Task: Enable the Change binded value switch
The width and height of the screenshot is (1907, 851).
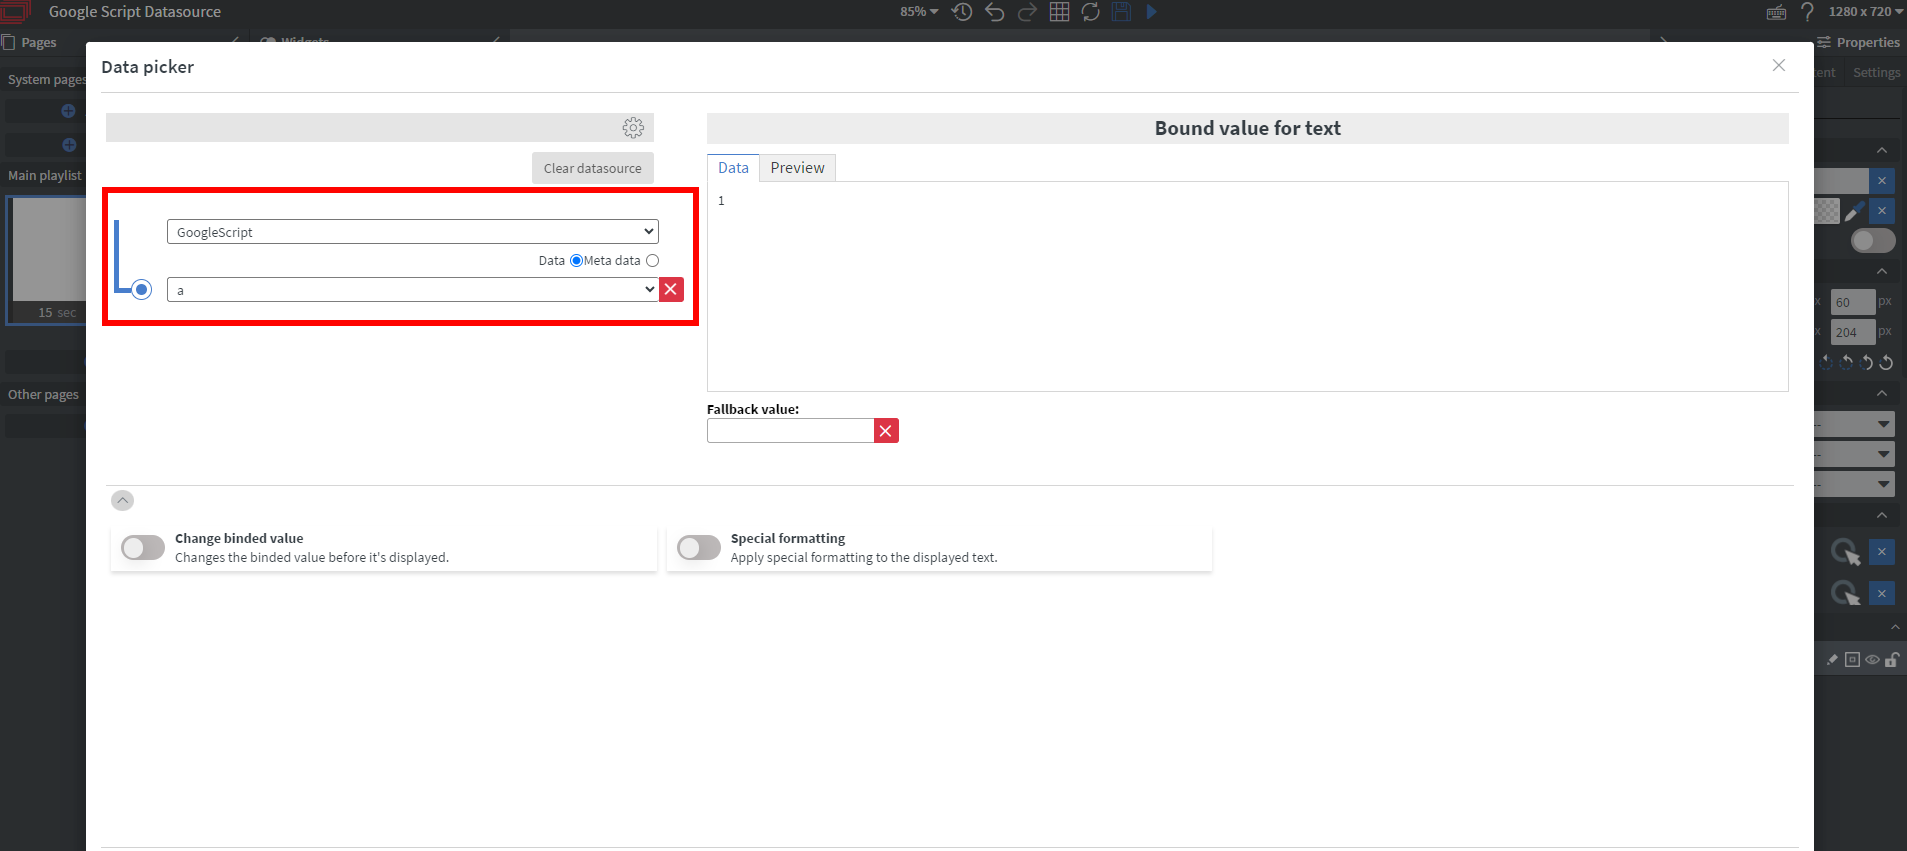Action: (143, 547)
